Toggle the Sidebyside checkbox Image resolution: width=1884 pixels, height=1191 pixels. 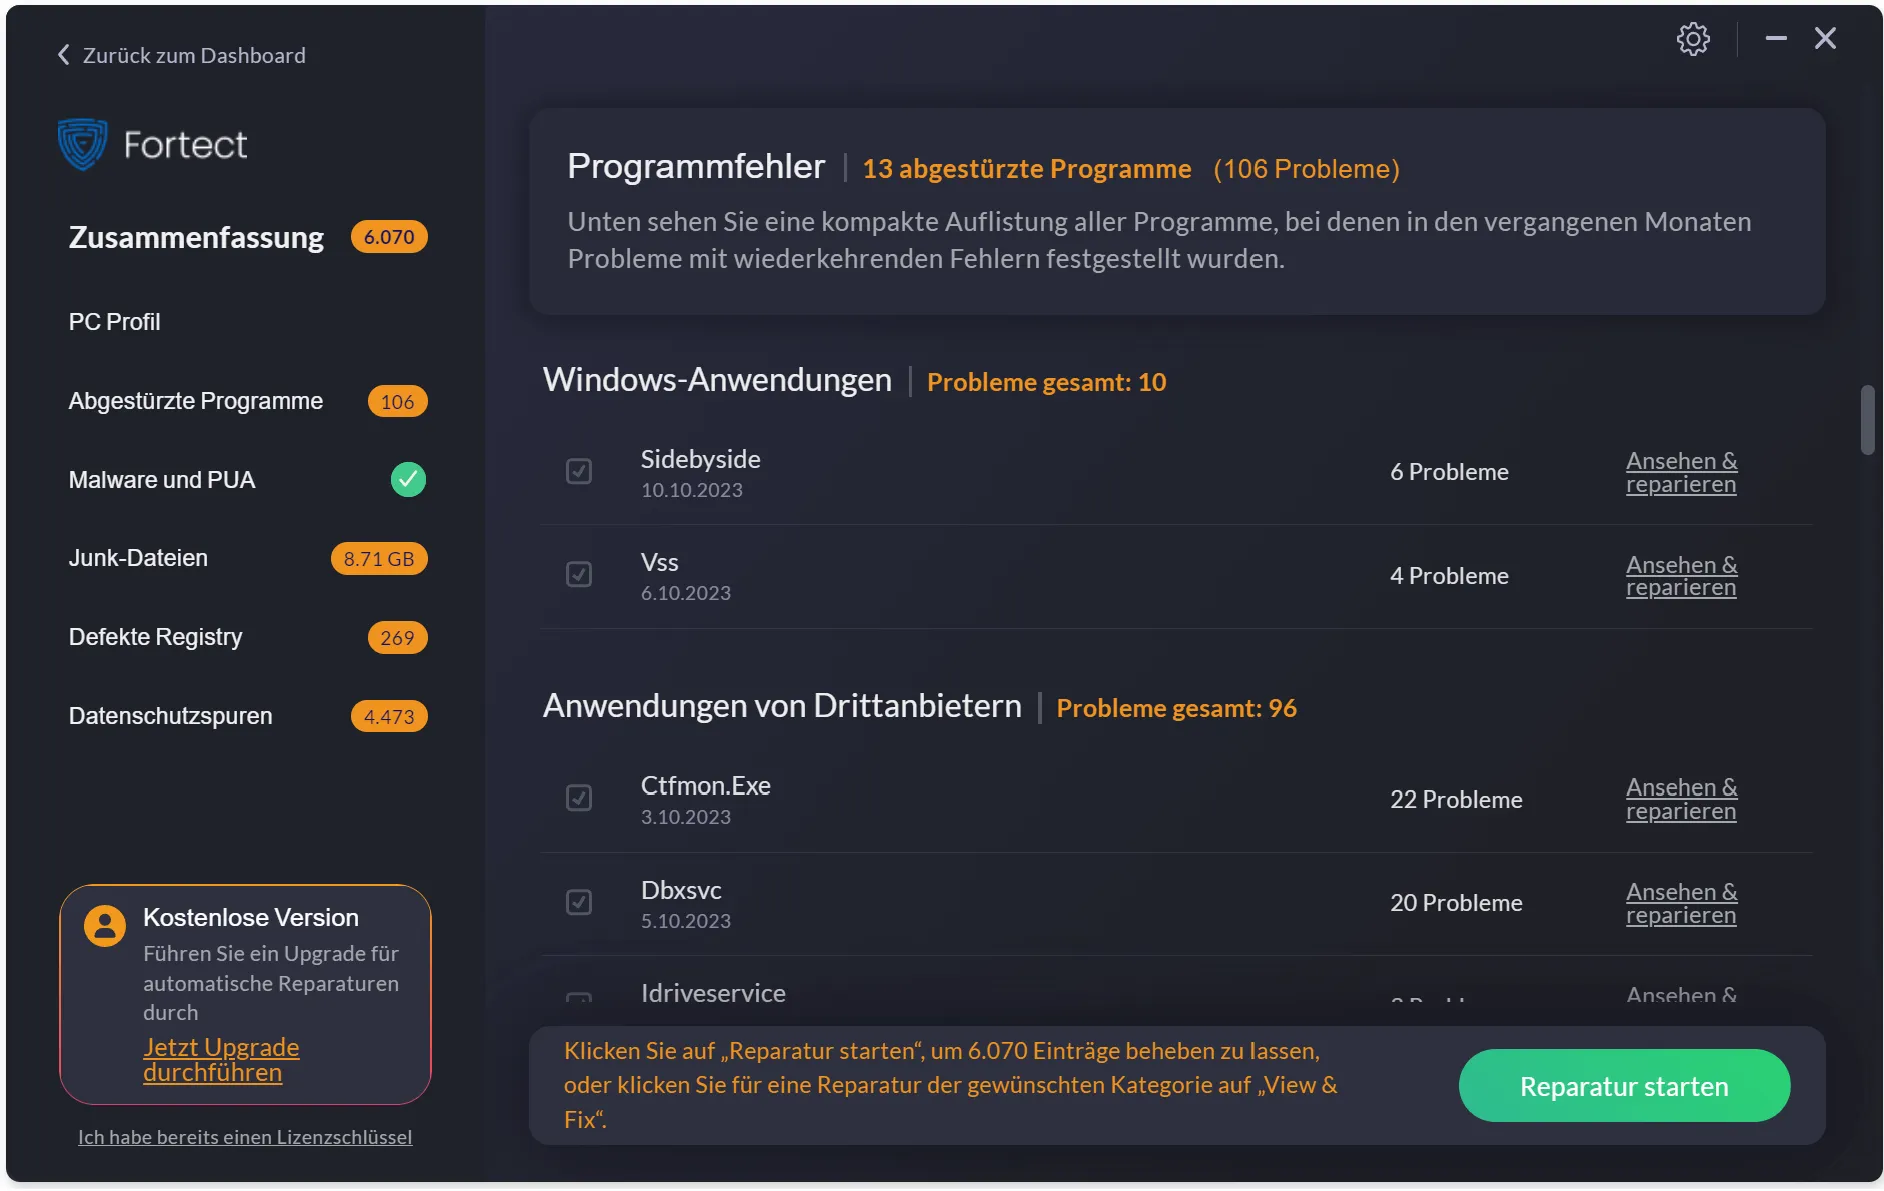pyautogui.click(x=579, y=472)
